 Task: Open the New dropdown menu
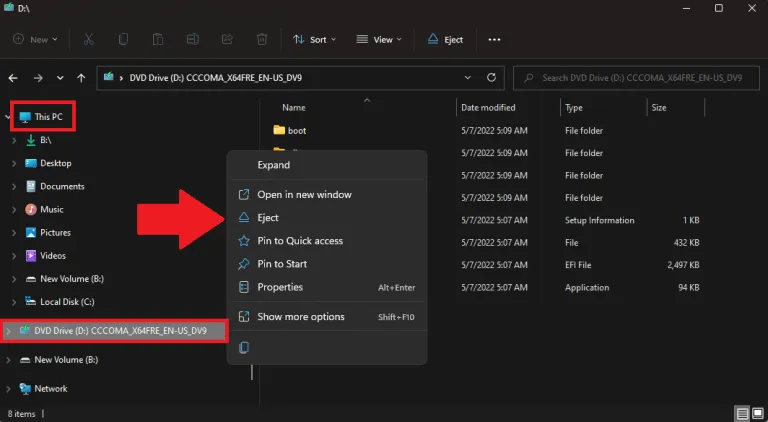click(36, 39)
